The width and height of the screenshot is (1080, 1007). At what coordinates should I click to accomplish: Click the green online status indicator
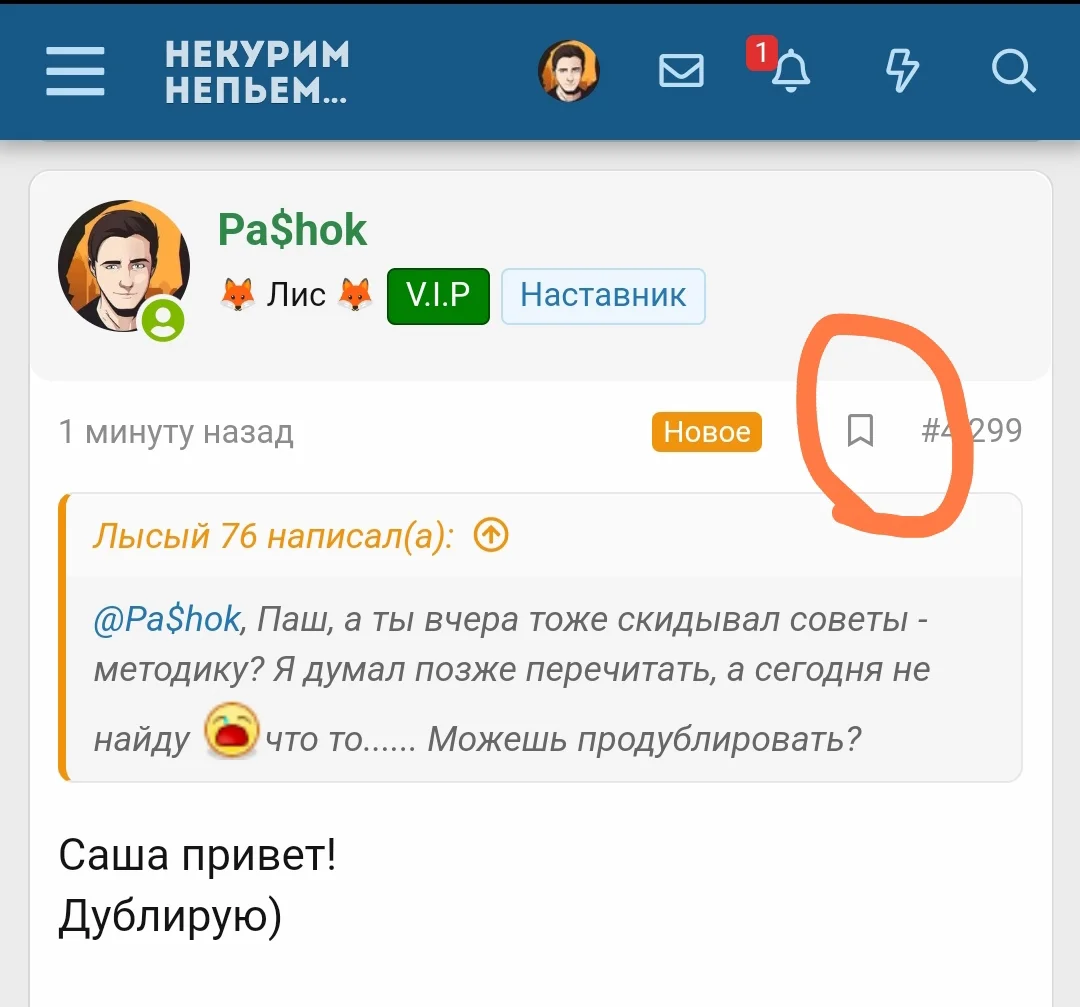pyautogui.click(x=163, y=320)
